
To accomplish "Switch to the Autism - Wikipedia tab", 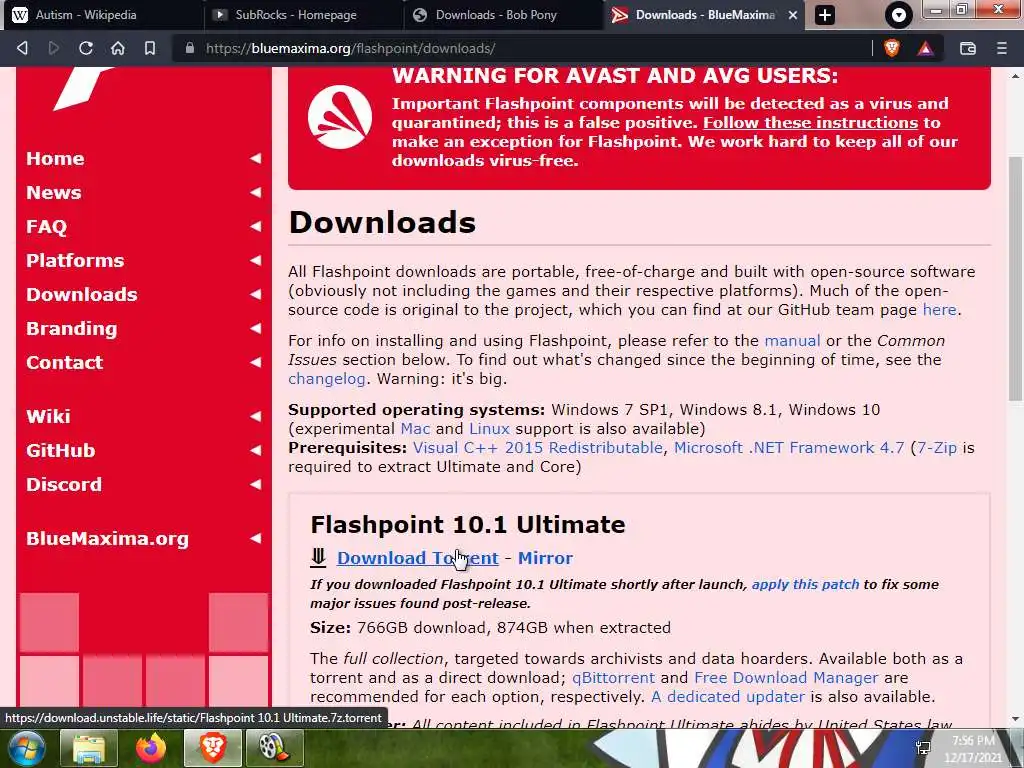I will (x=104, y=15).
